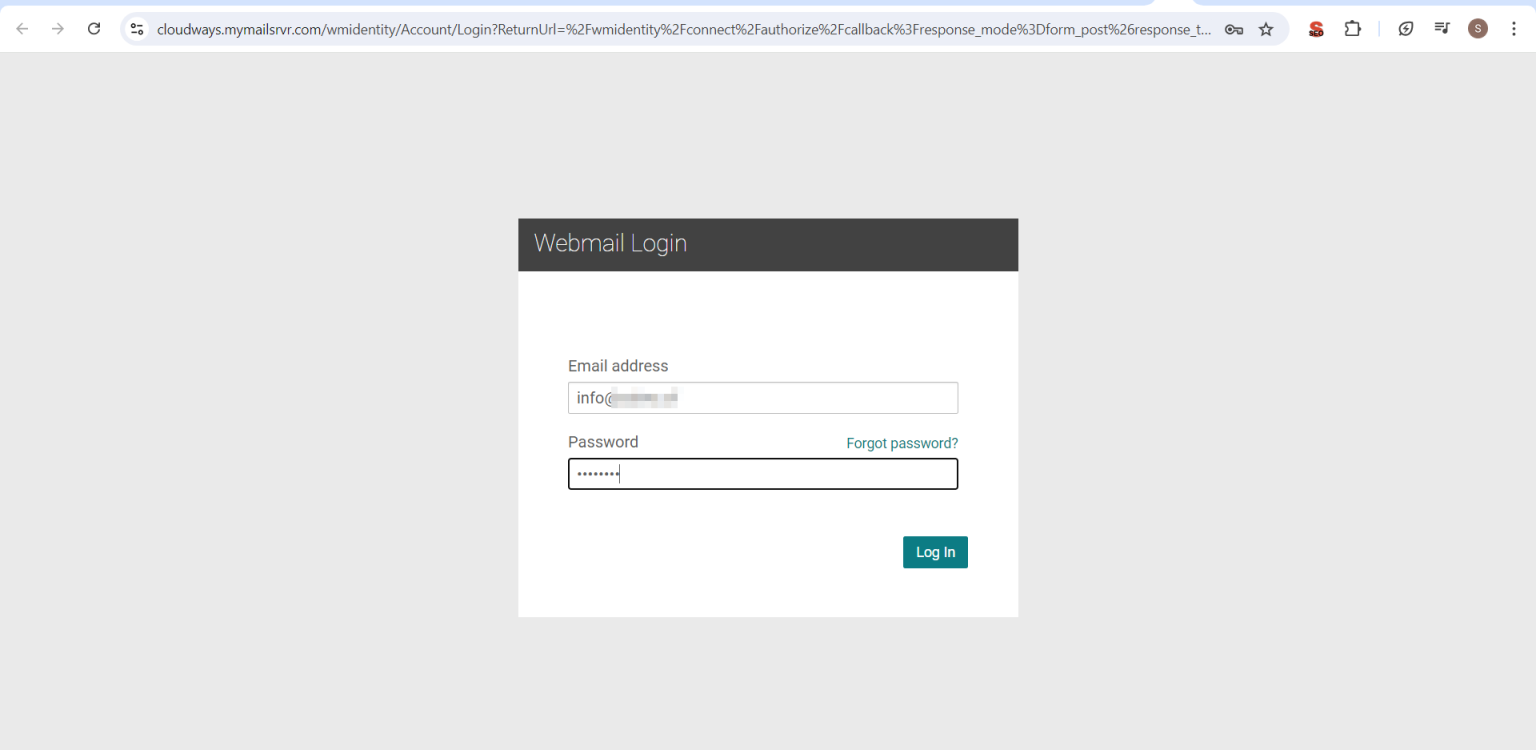Bookmark this page with the star icon

1266,29
